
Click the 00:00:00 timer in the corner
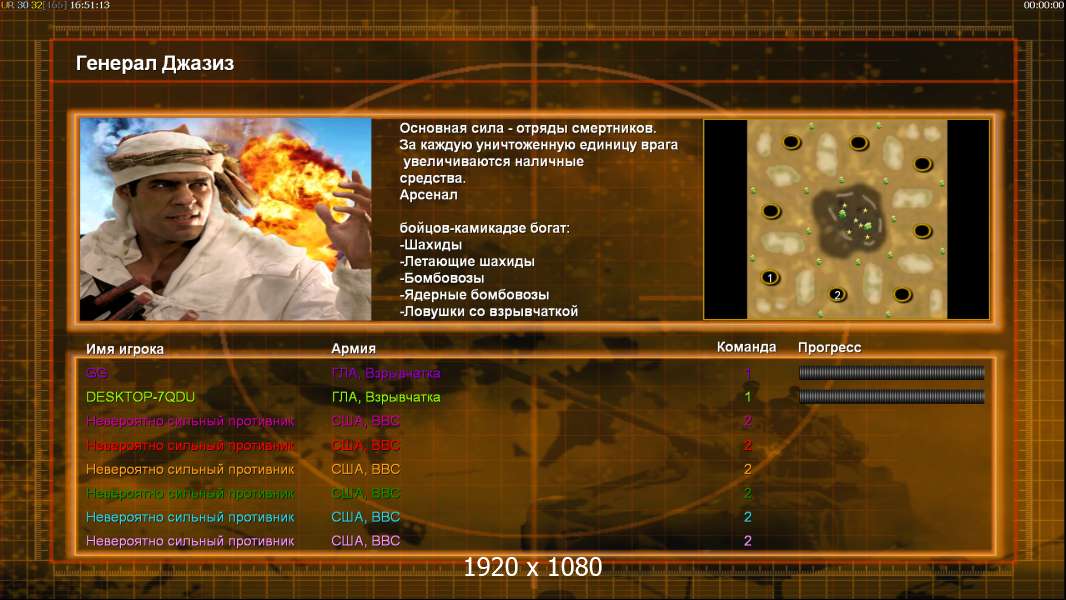[x=1043, y=5]
